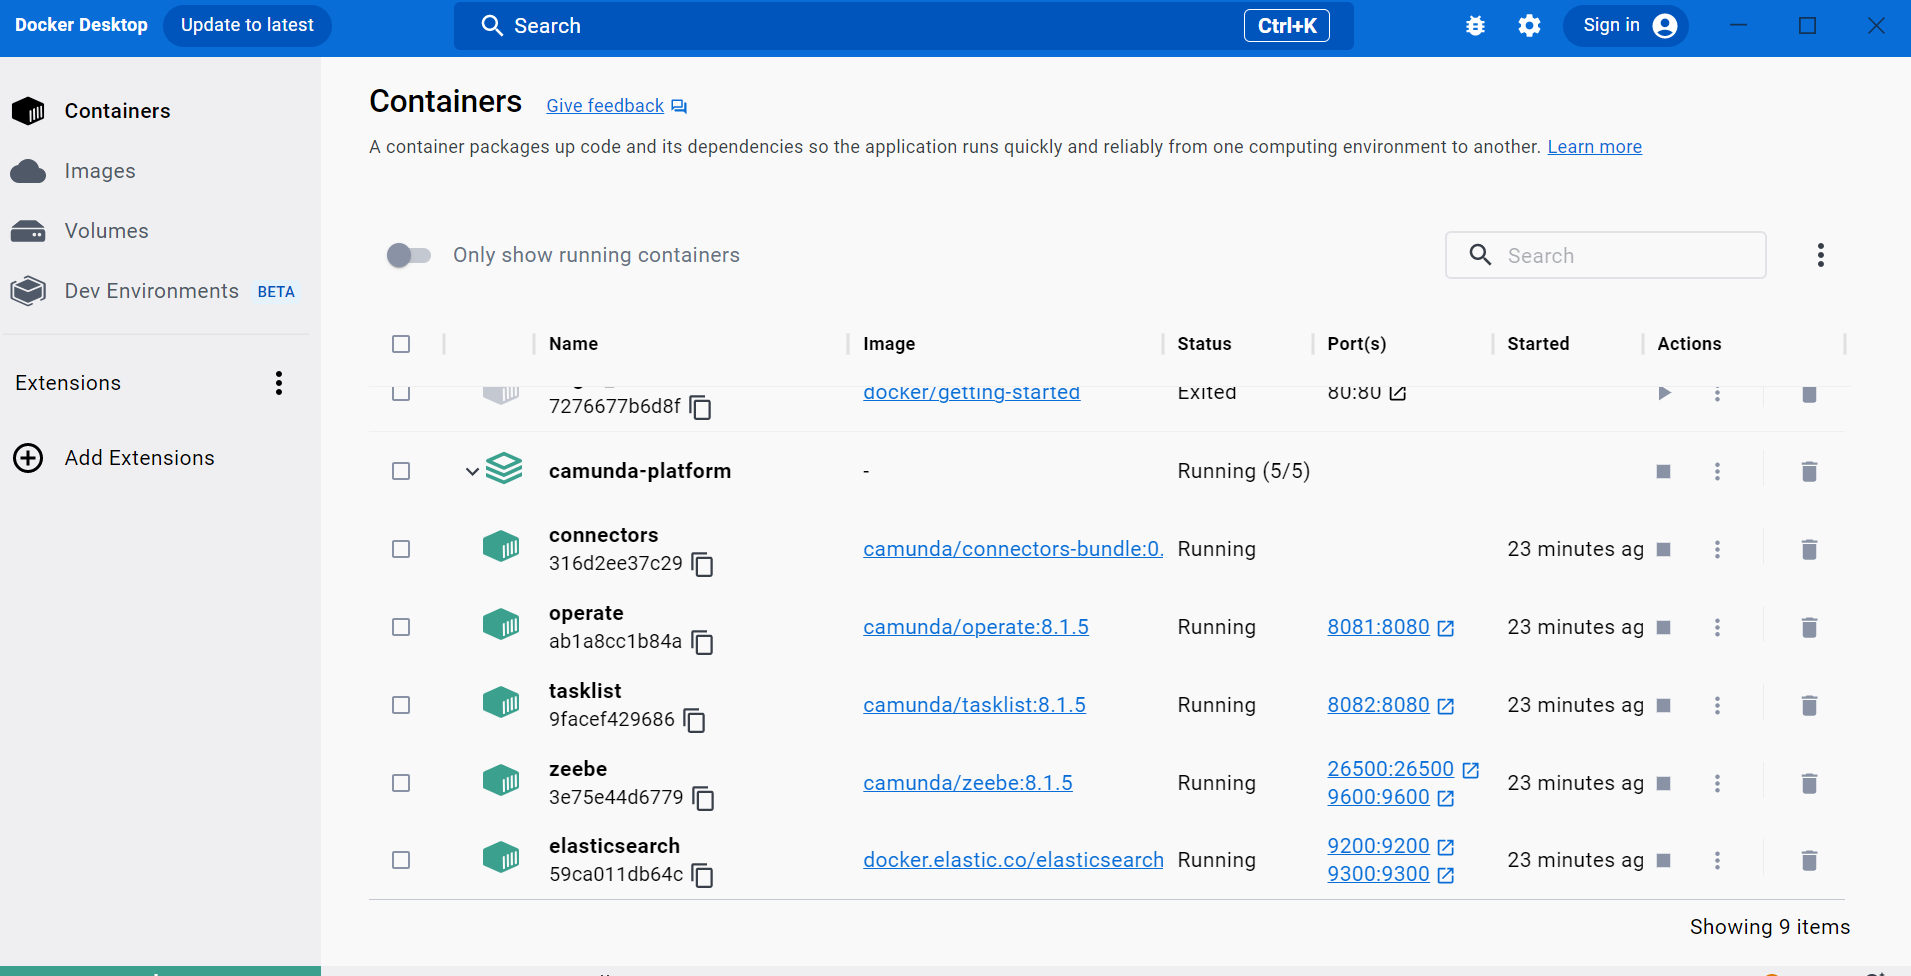Select the zeebe container checkbox
1911x976 pixels.
click(x=401, y=783)
